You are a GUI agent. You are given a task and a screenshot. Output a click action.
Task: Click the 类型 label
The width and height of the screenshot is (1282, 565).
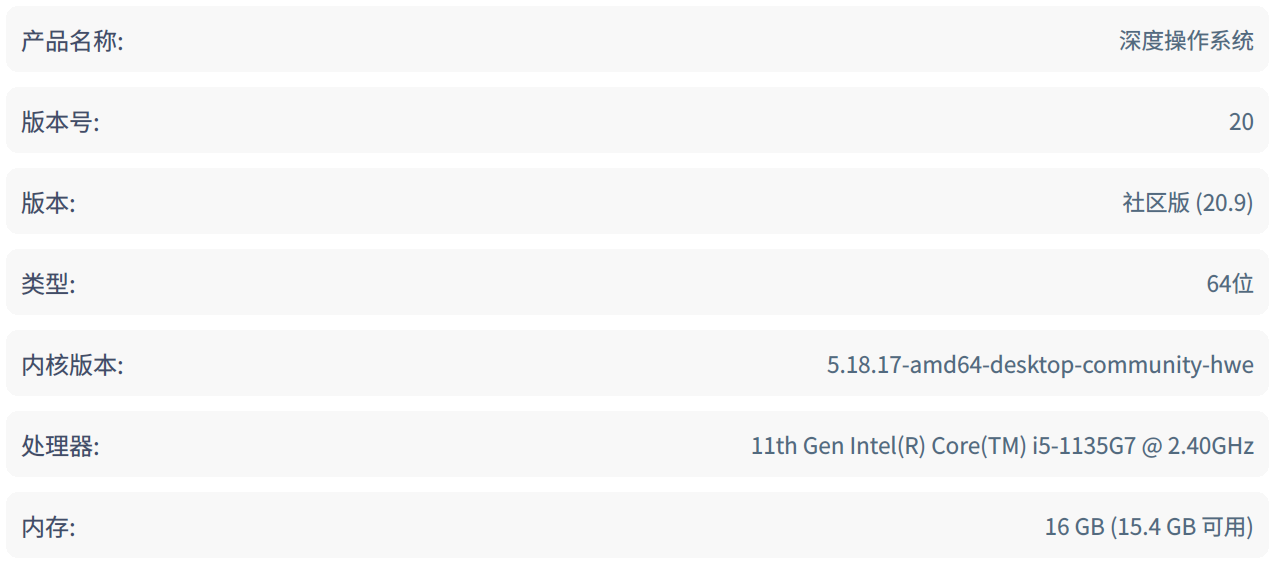(48, 284)
